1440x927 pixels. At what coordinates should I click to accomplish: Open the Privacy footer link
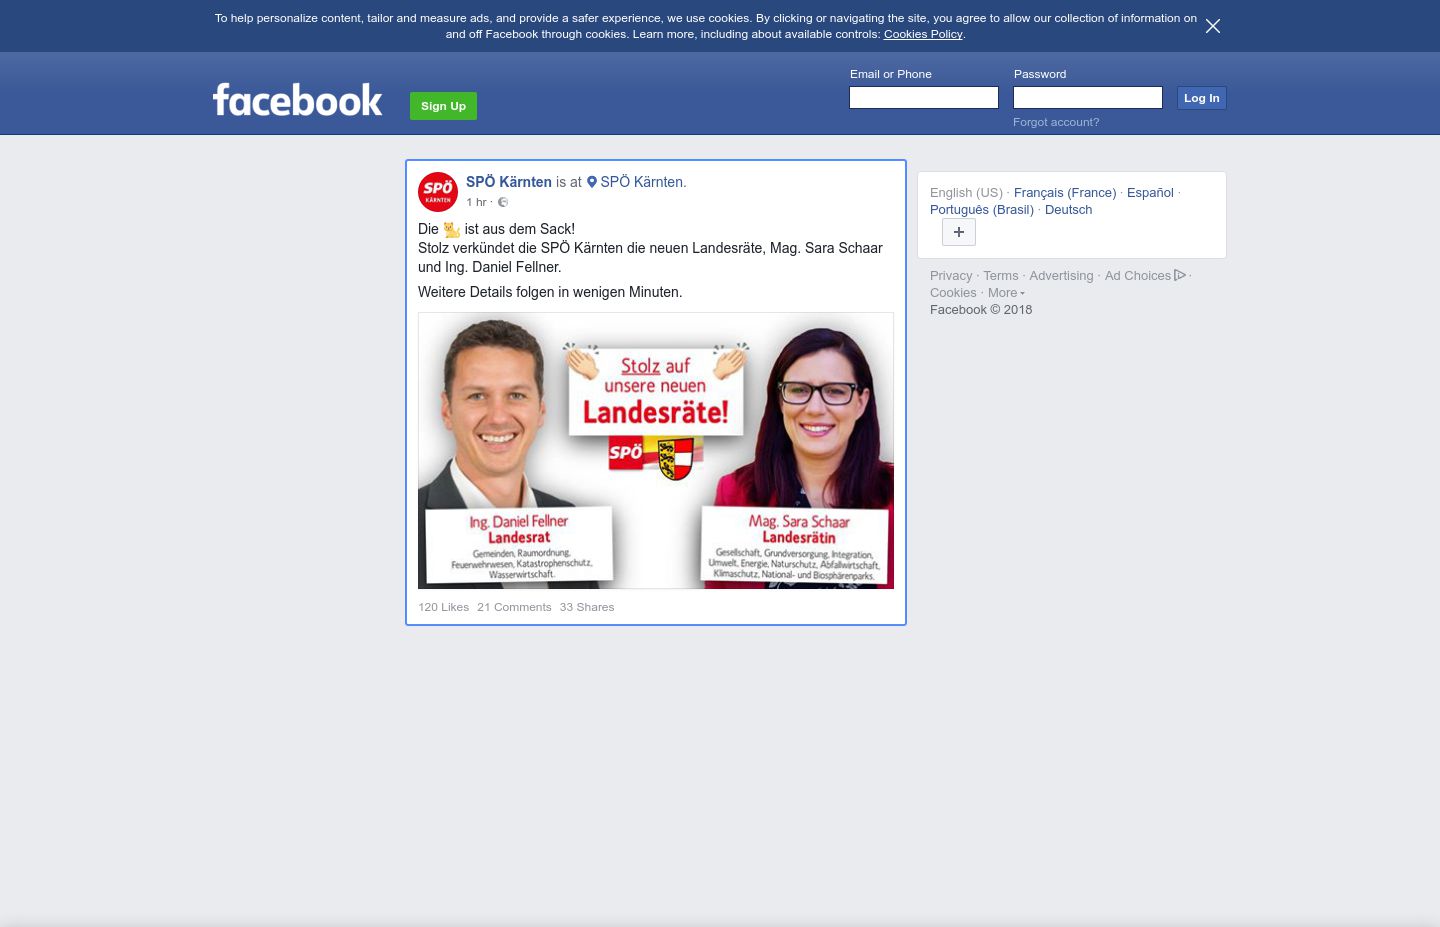coord(951,276)
